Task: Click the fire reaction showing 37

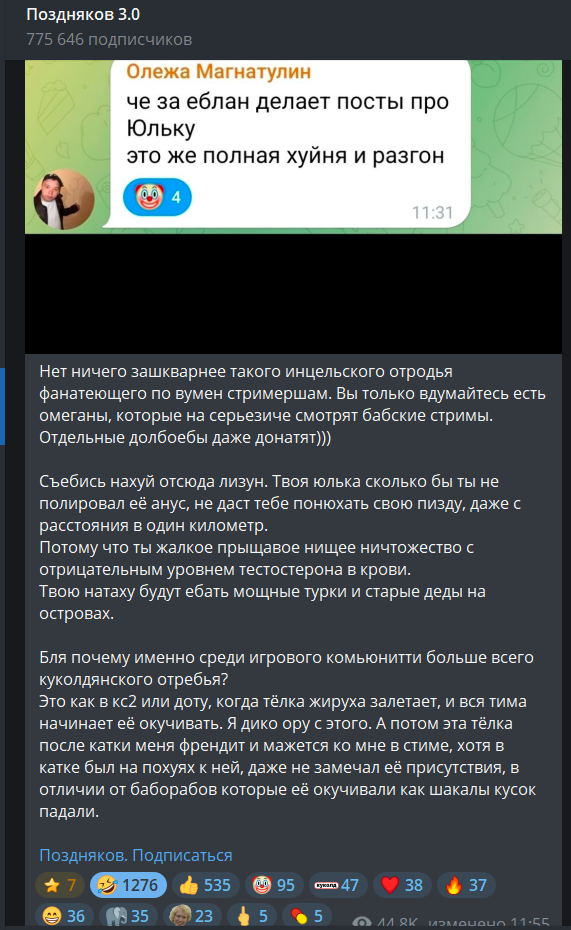Action: [465, 885]
